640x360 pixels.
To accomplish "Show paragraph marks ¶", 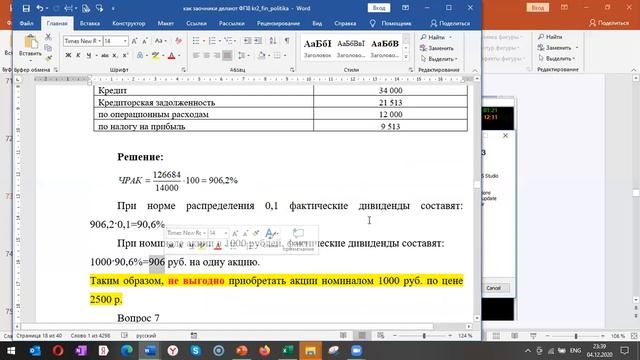I will pyautogui.click(x=287, y=40).
